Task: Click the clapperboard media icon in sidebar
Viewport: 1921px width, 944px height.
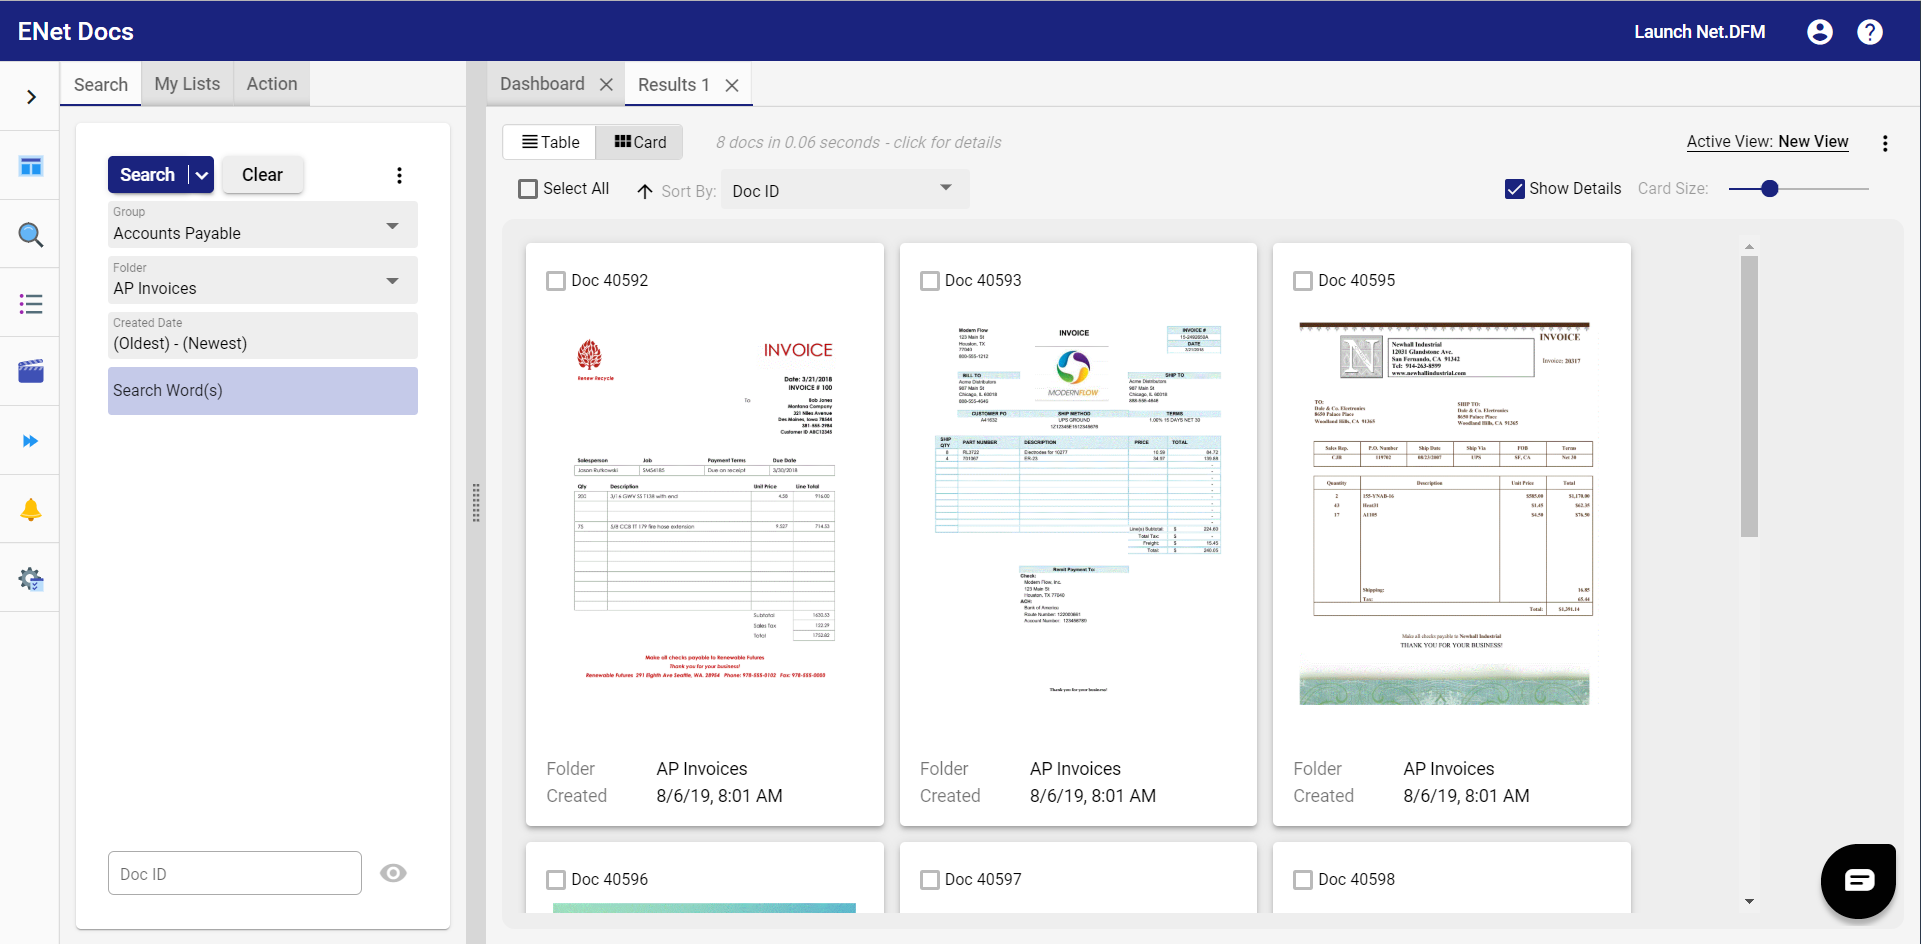Action: pyautogui.click(x=30, y=371)
